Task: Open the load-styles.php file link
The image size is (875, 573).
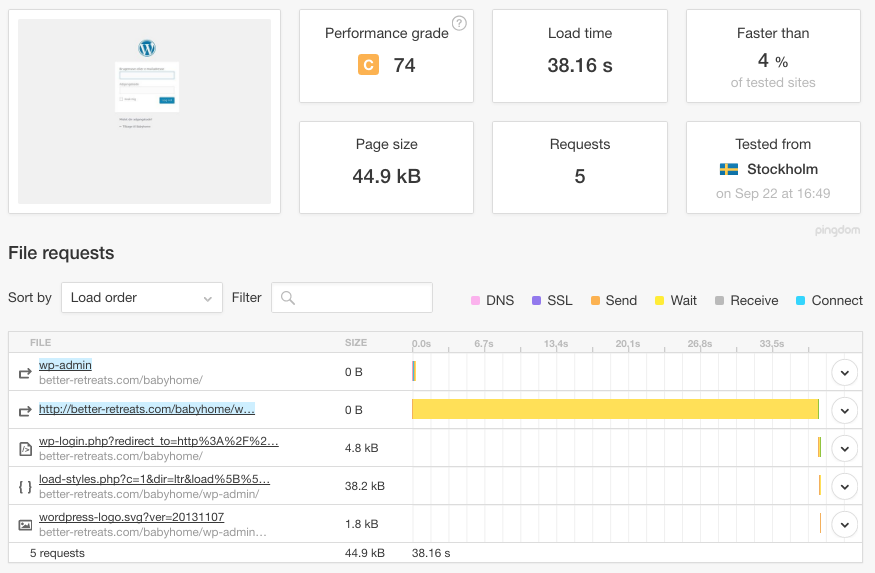Action: [154, 479]
